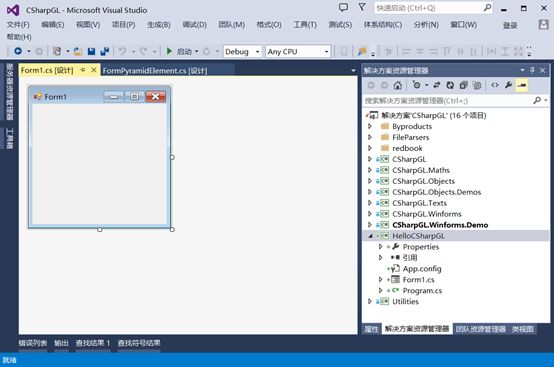This screenshot has width=554, height=367.
Task: Click the 登录 sign-in link
Action: coord(510,25)
